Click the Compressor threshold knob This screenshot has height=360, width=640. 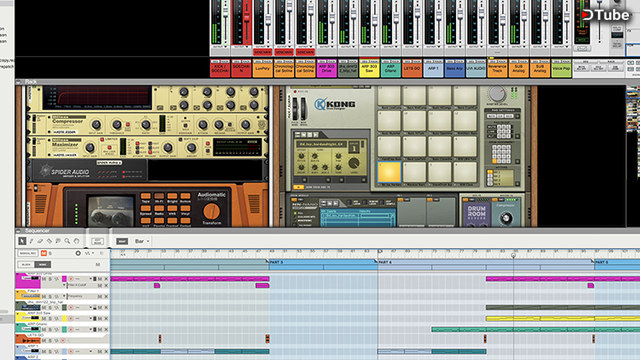tap(117, 124)
